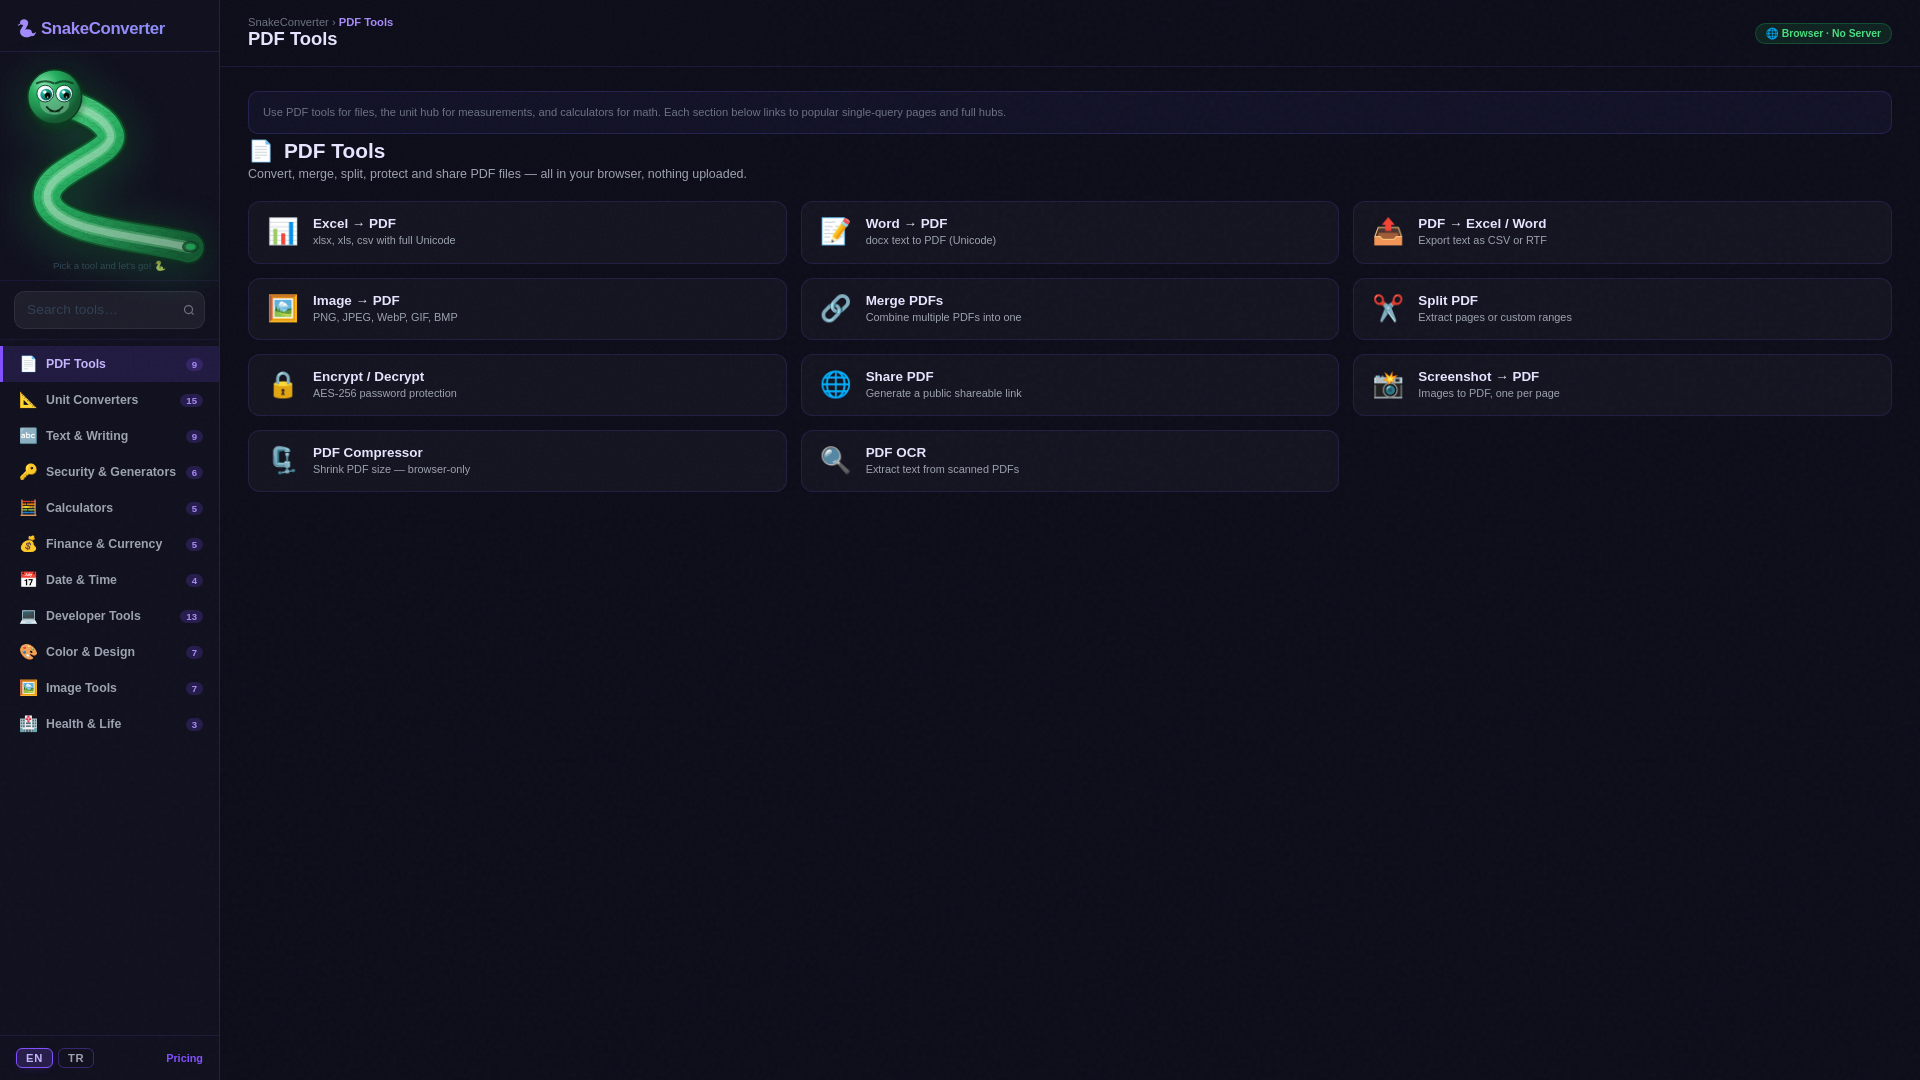Click the Text & Writing abc icon
This screenshot has width=1920, height=1080.
click(x=28, y=436)
